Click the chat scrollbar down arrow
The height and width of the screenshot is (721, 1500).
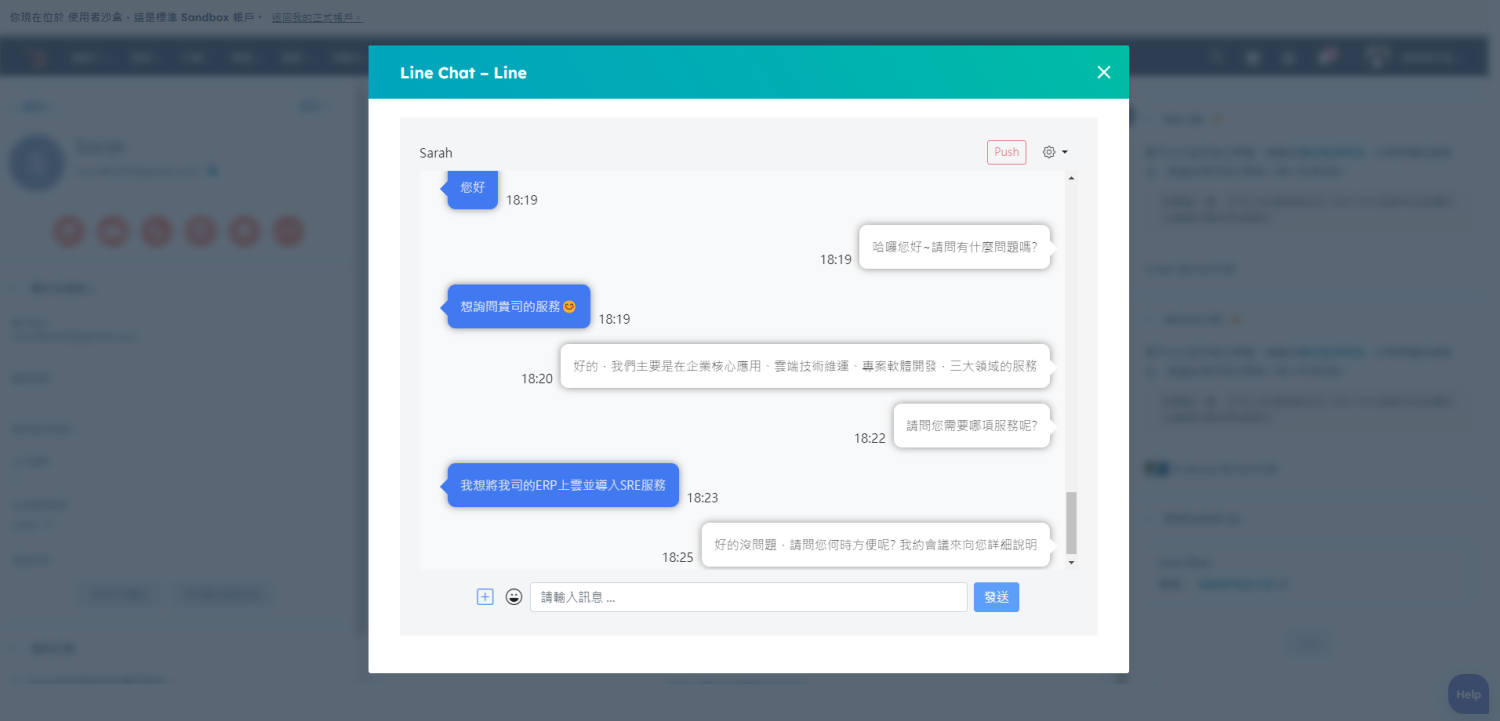(1071, 563)
